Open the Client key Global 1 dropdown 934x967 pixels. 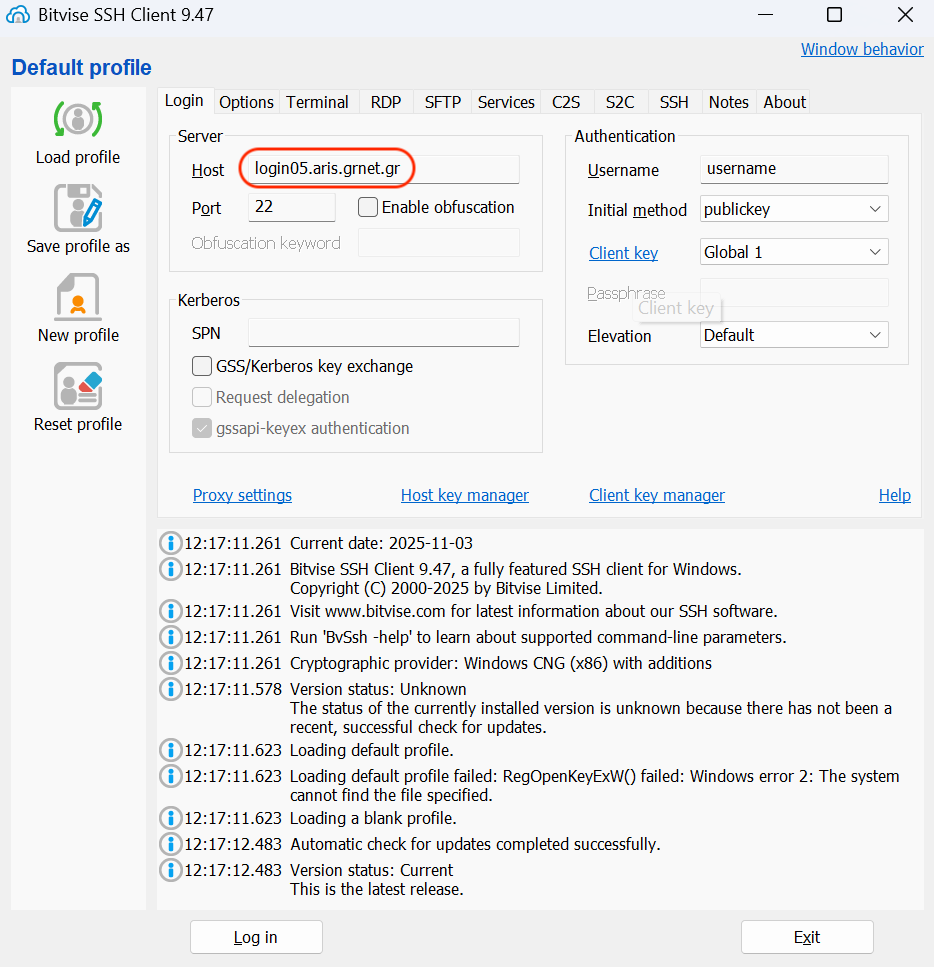(x=794, y=253)
